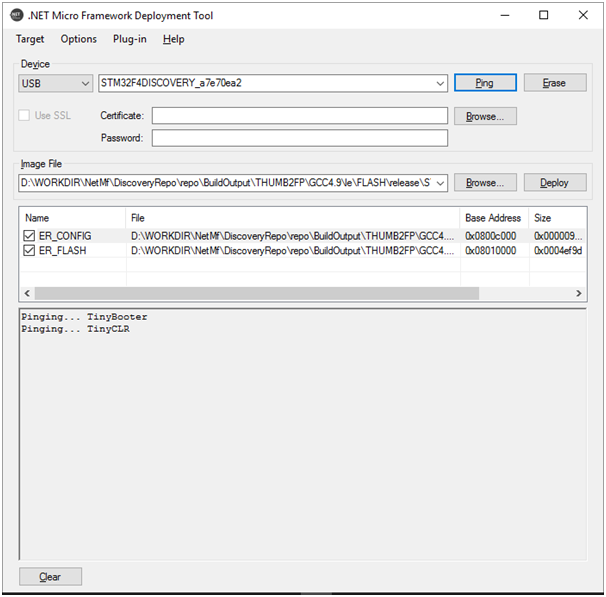606x597 pixels.
Task: Click the ER_FLASH file path cell
Action: coord(293,250)
